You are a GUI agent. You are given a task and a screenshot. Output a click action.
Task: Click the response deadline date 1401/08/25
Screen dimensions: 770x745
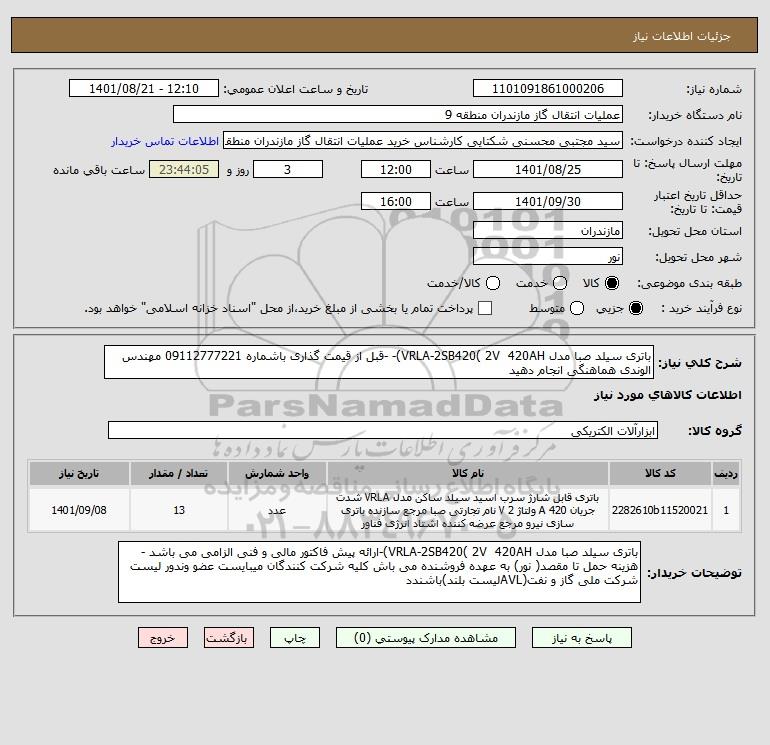pos(548,169)
